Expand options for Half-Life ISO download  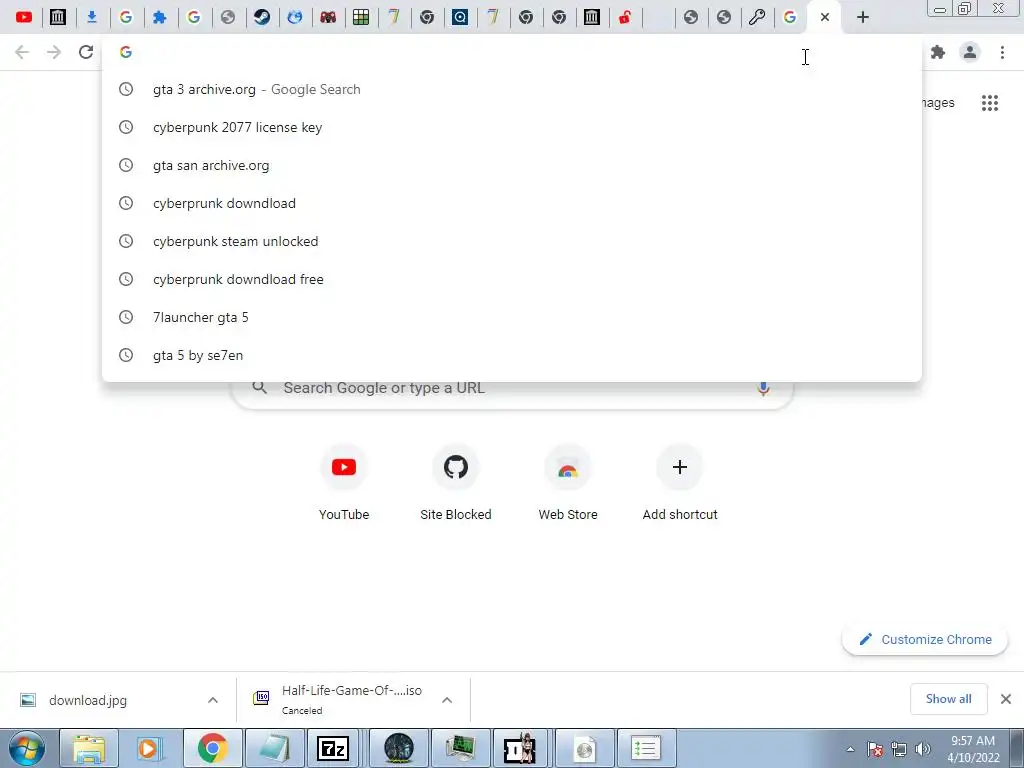pyautogui.click(x=447, y=700)
